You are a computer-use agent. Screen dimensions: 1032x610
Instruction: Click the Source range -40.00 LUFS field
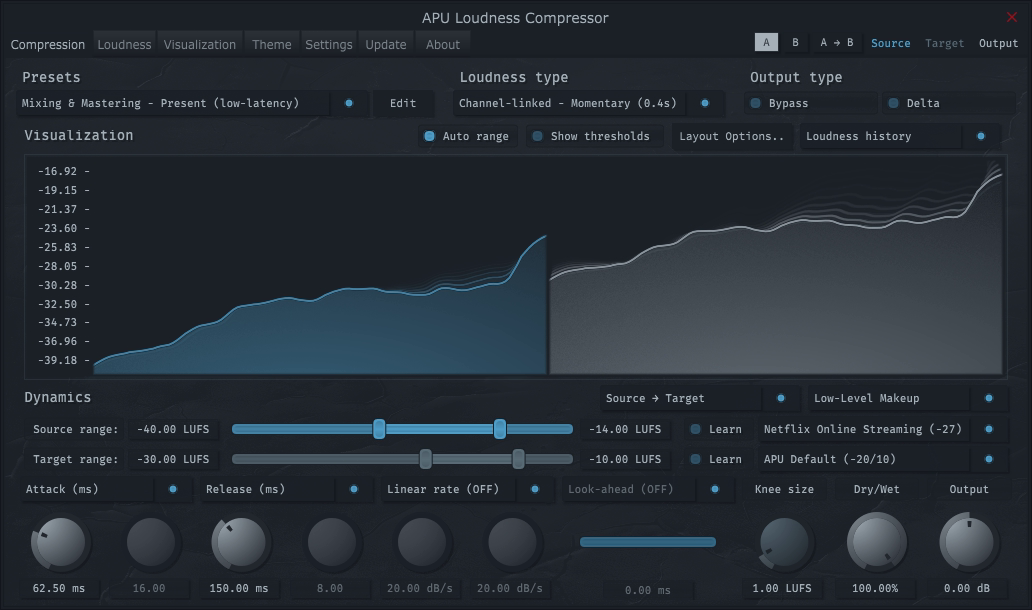coord(168,429)
